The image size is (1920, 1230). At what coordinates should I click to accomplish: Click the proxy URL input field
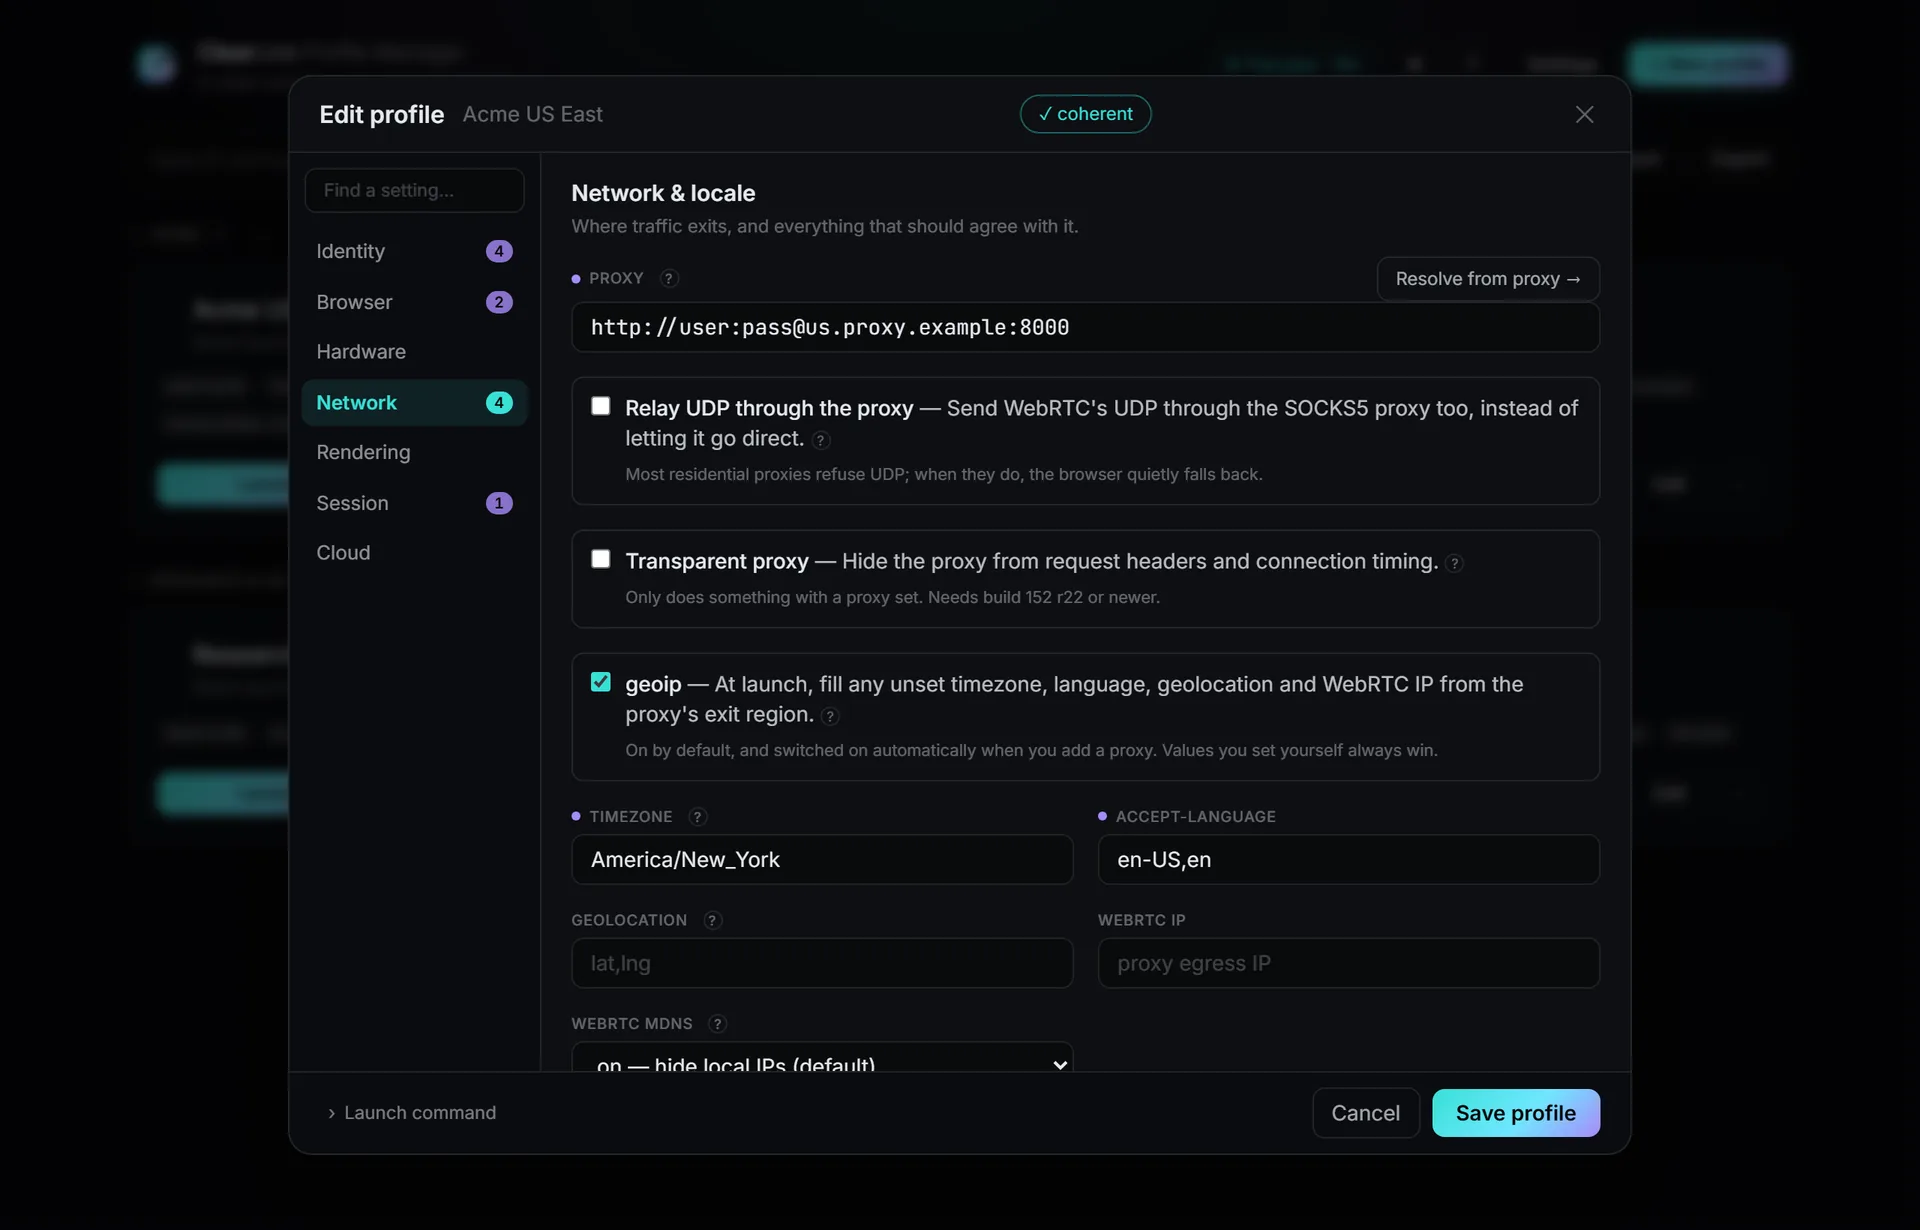point(1085,327)
